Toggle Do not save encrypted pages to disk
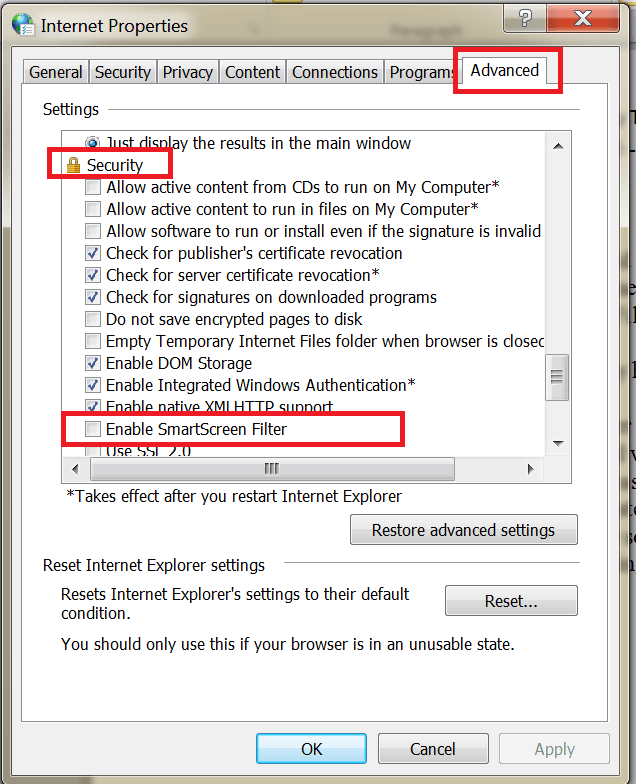Screen dimensions: 636x784 [93, 319]
